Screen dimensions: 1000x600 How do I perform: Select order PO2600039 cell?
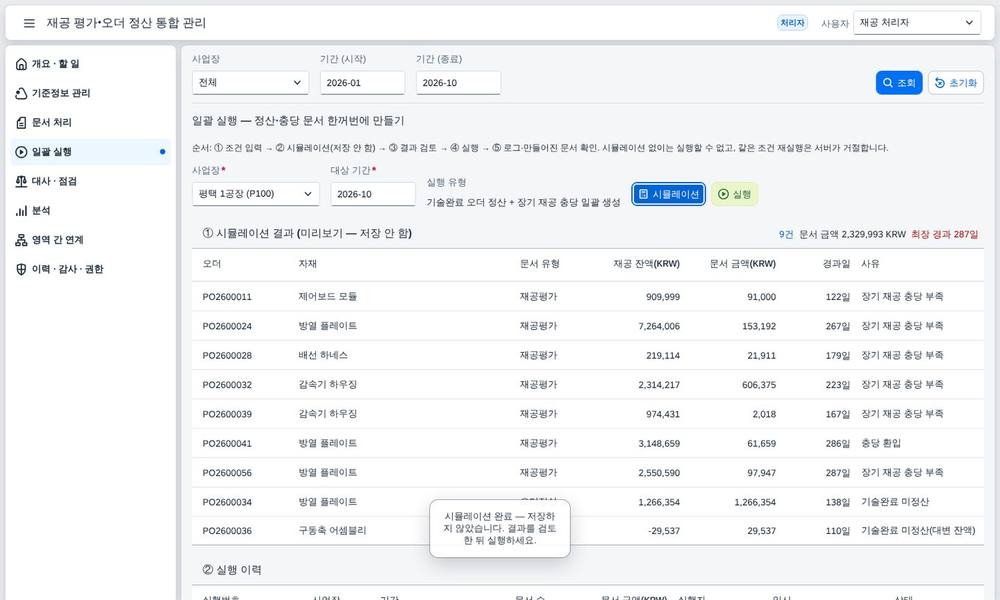[227, 414]
